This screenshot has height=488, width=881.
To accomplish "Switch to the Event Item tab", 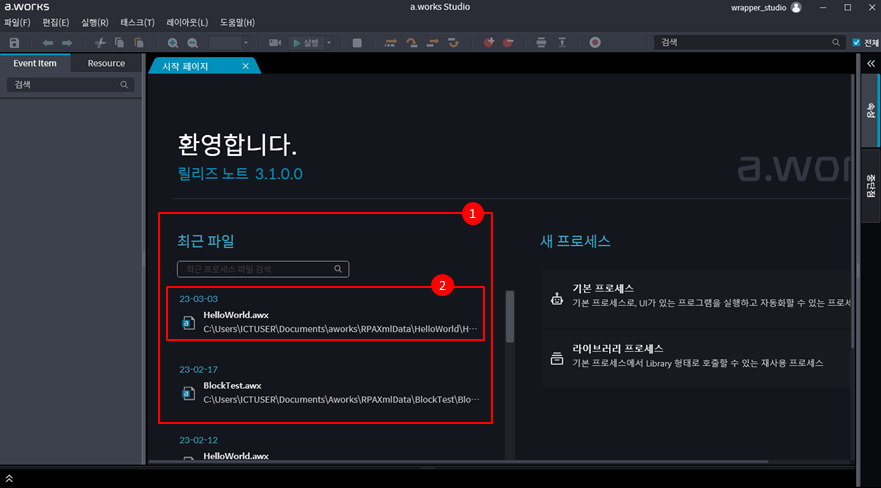I will pyautogui.click(x=35, y=63).
